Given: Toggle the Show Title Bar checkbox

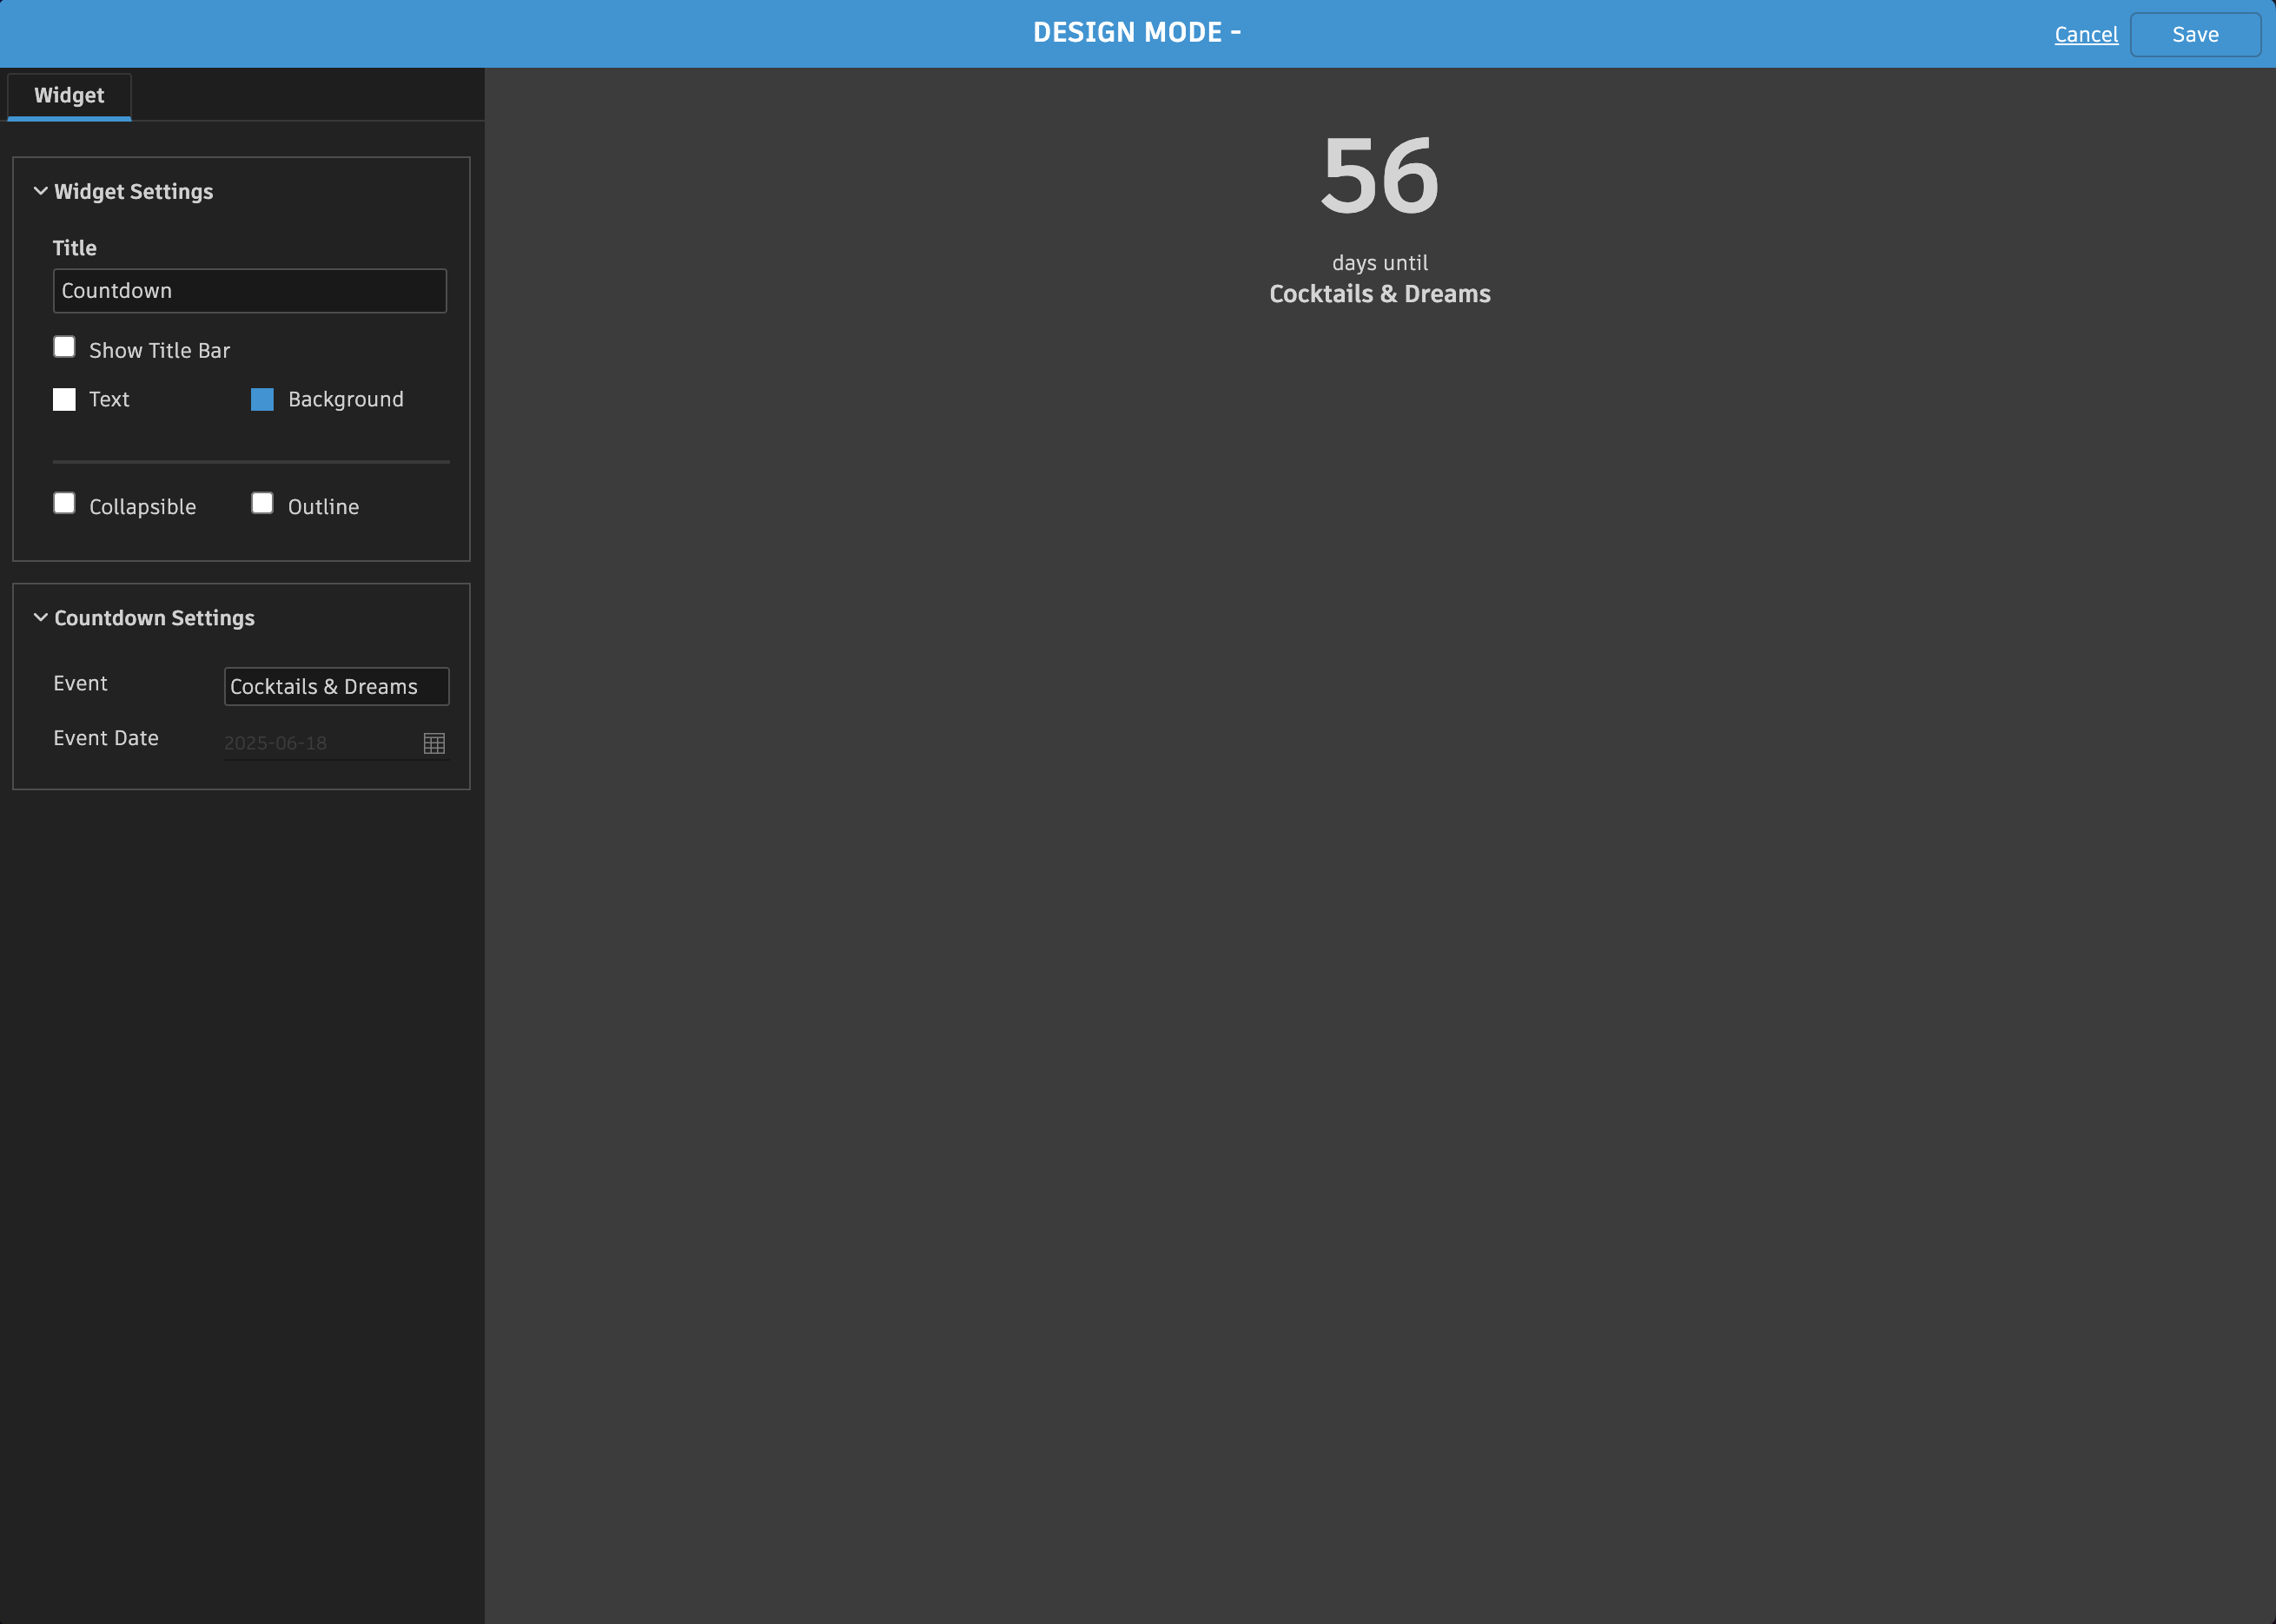Looking at the screenshot, I should (x=64, y=347).
